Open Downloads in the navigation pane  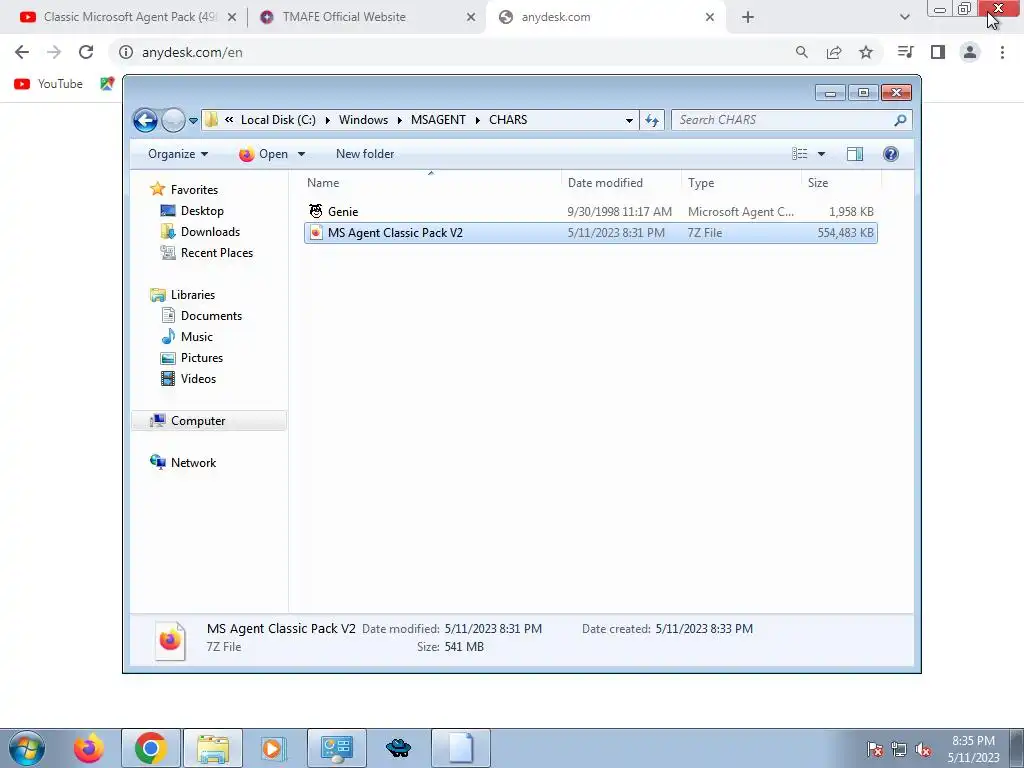pos(210,232)
